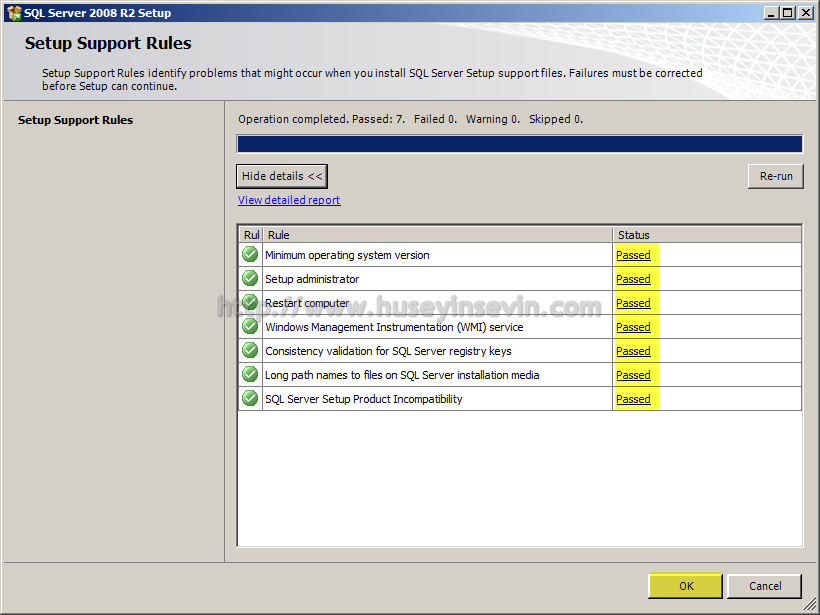The height and width of the screenshot is (615, 820).
Task: Sort by the Rule column header
Action: click(438, 235)
